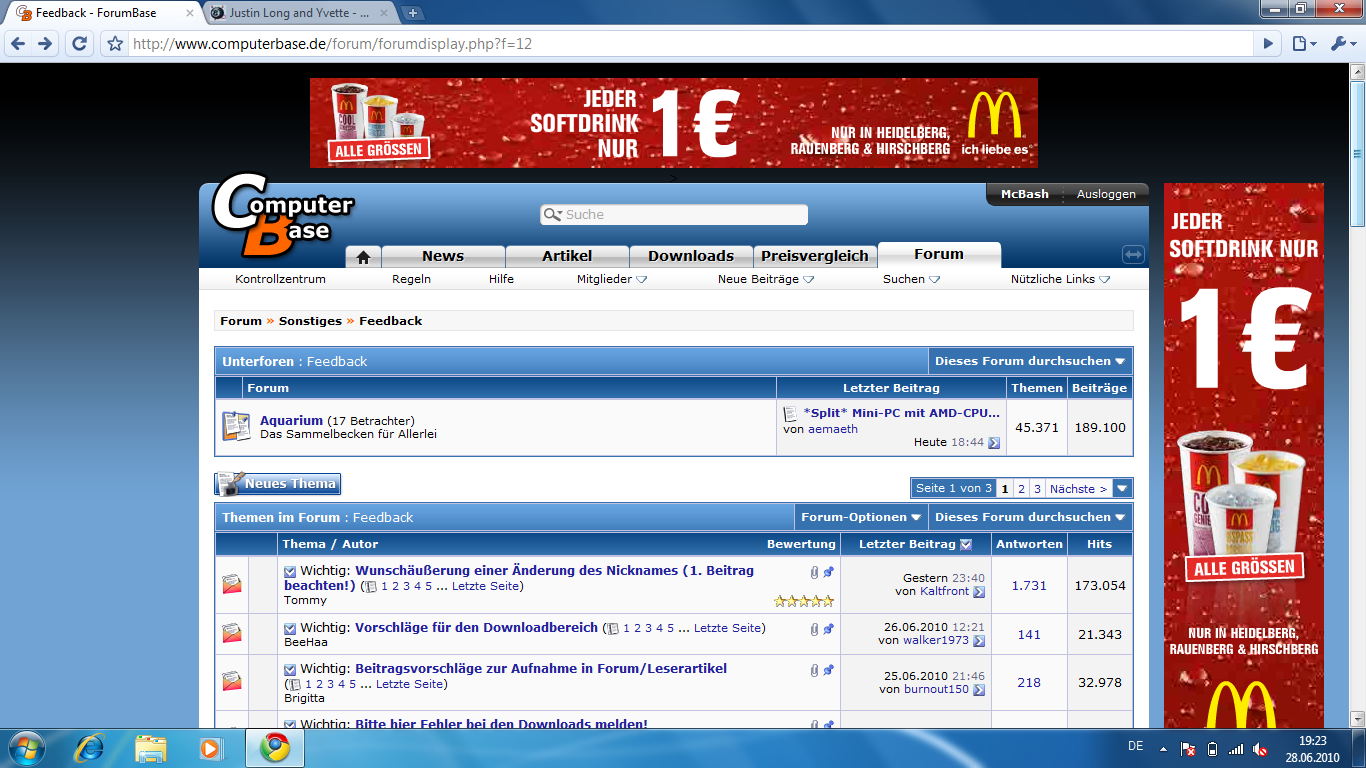Viewport: 1366px width, 768px height.
Task: Sort by the Letzter Beitrag column header
Action: click(x=908, y=544)
